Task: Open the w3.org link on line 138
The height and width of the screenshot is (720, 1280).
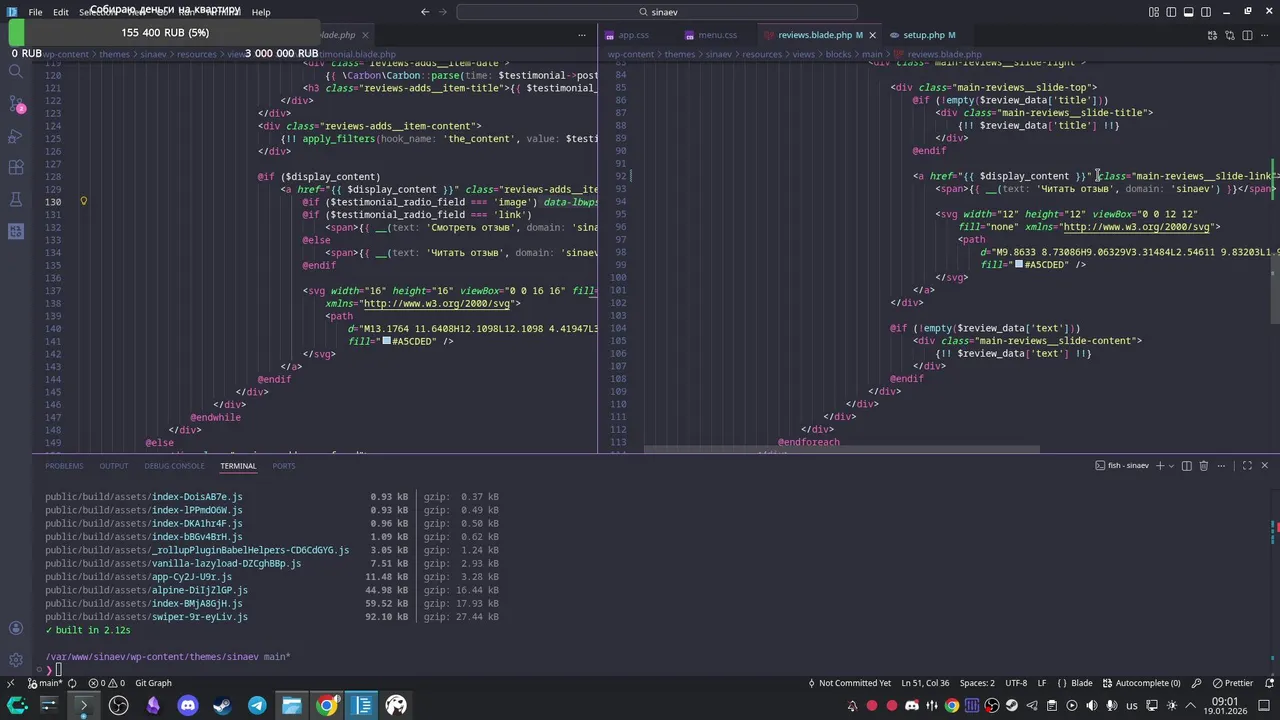Action: (438, 304)
